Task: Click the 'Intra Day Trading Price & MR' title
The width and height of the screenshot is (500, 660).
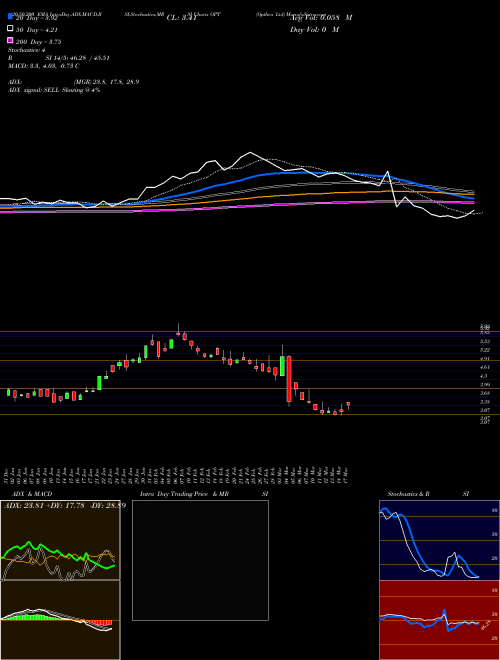Action: 184,494
